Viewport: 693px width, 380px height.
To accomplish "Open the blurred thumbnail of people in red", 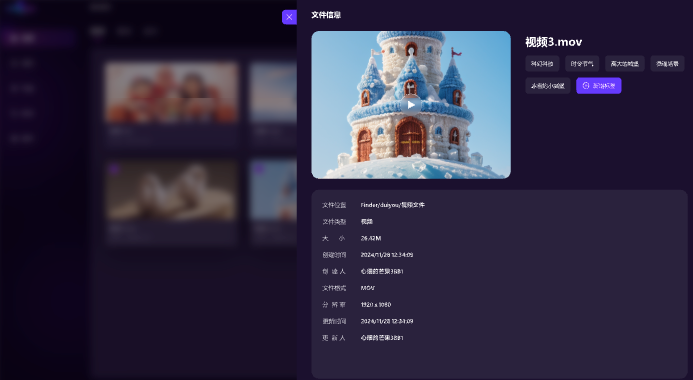I will point(171,92).
